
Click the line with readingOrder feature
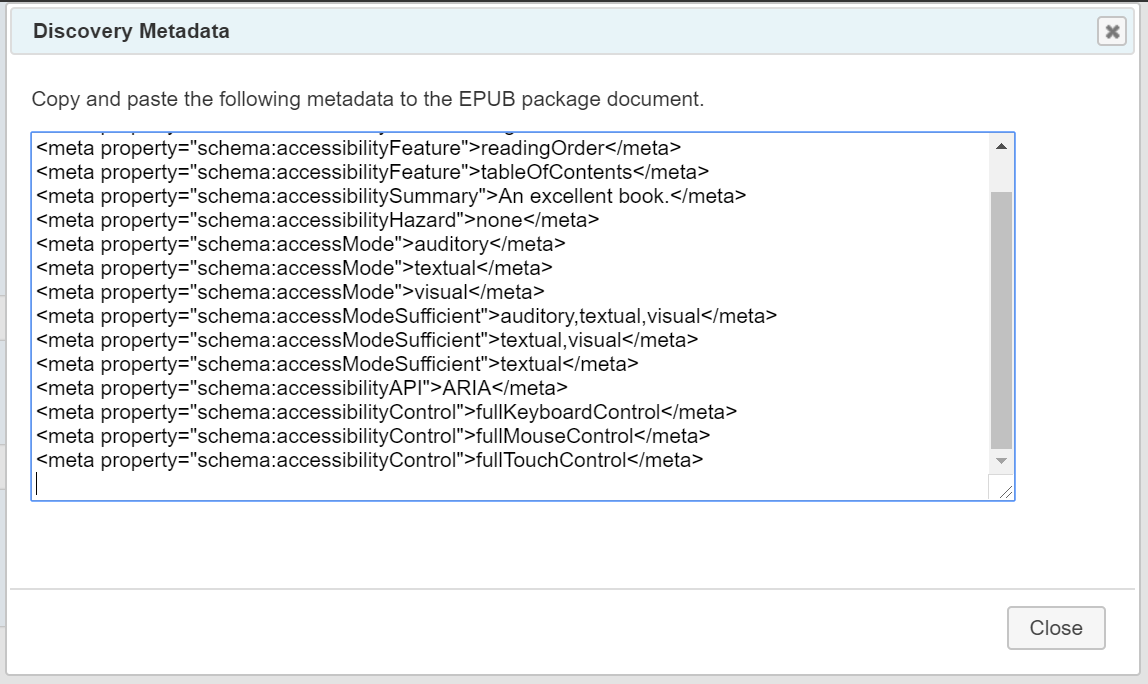pos(359,148)
